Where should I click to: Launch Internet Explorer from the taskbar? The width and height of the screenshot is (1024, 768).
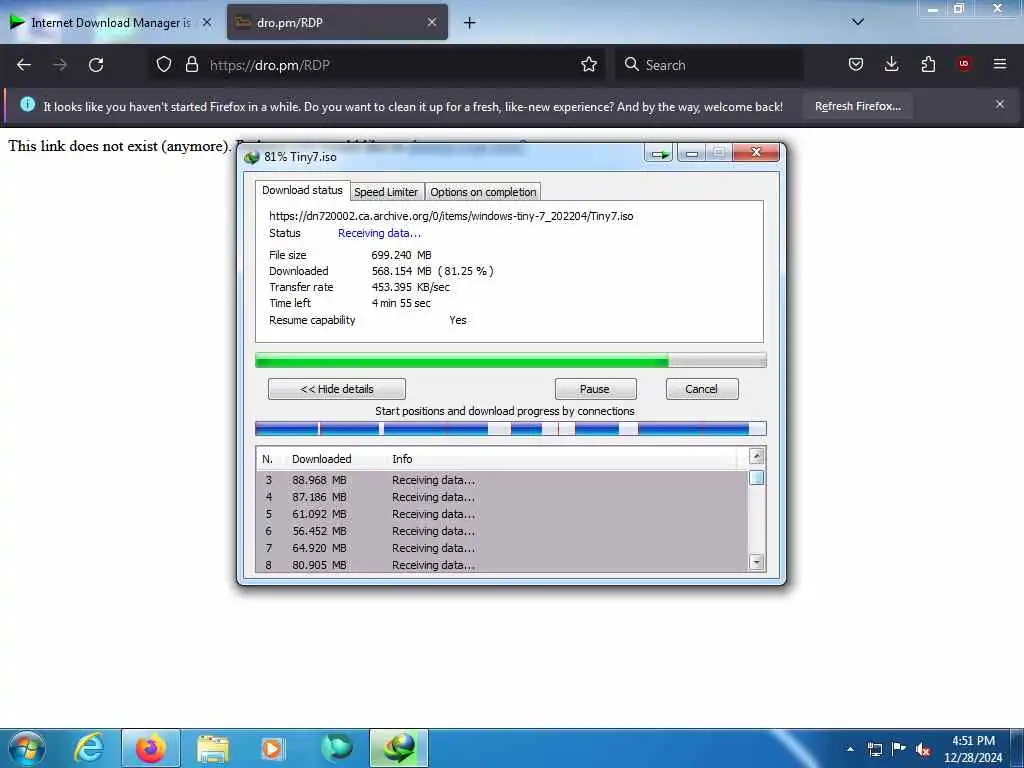click(89, 748)
